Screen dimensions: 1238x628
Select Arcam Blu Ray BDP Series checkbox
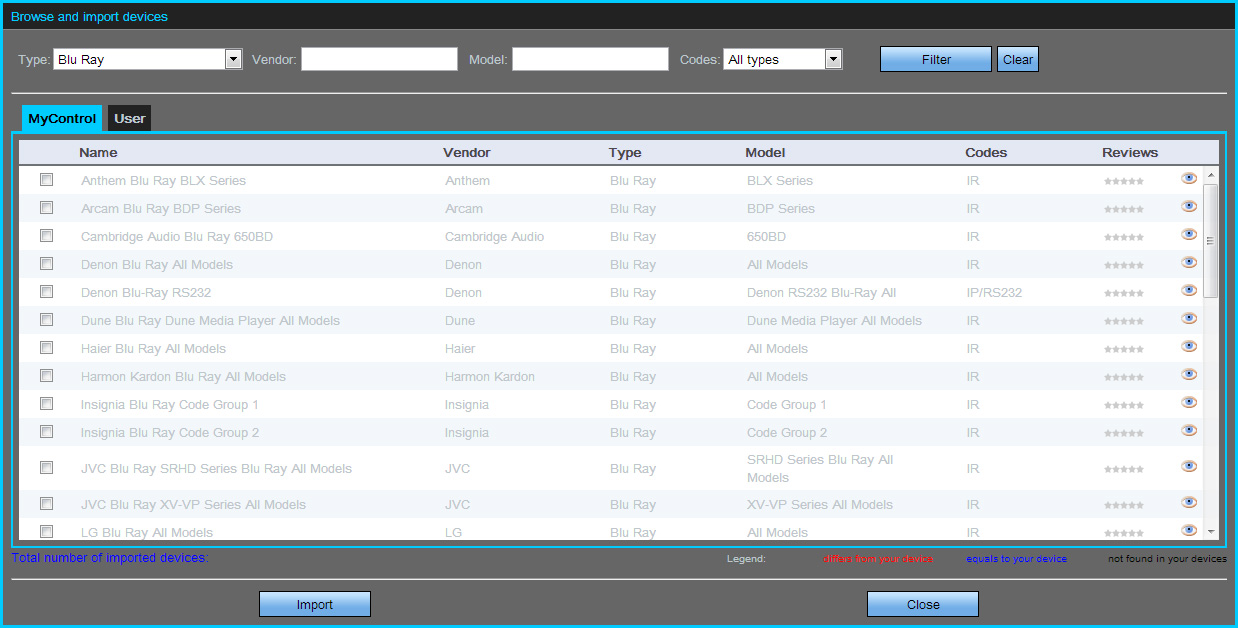[46, 208]
